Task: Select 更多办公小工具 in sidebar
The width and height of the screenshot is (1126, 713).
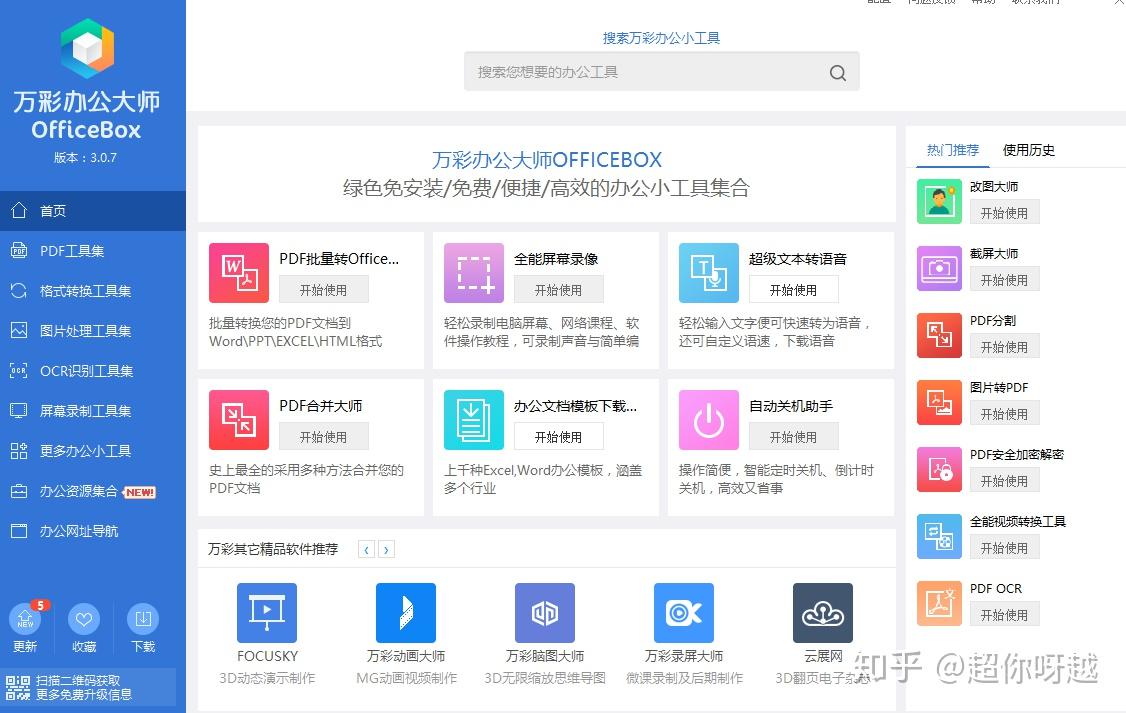Action: tap(93, 451)
